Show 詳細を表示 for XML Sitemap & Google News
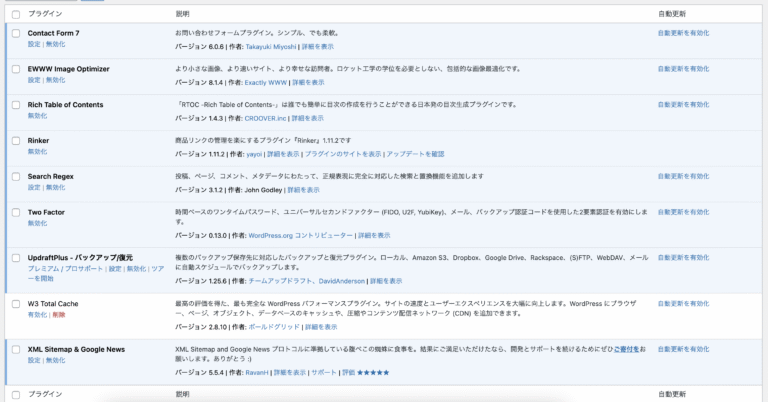 tap(289, 373)
